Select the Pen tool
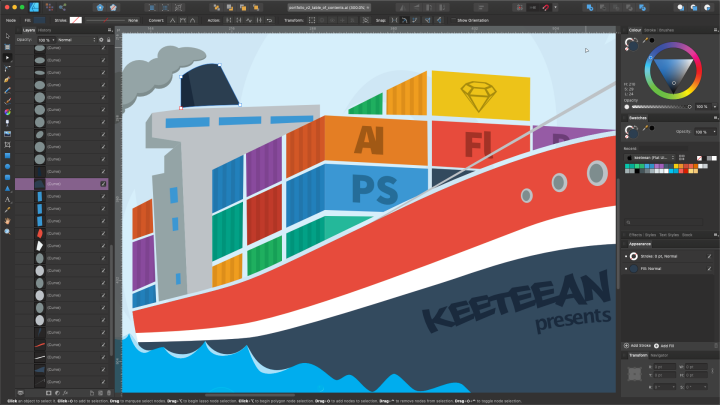The image size is (720, 405). click(x=7, y=79)
